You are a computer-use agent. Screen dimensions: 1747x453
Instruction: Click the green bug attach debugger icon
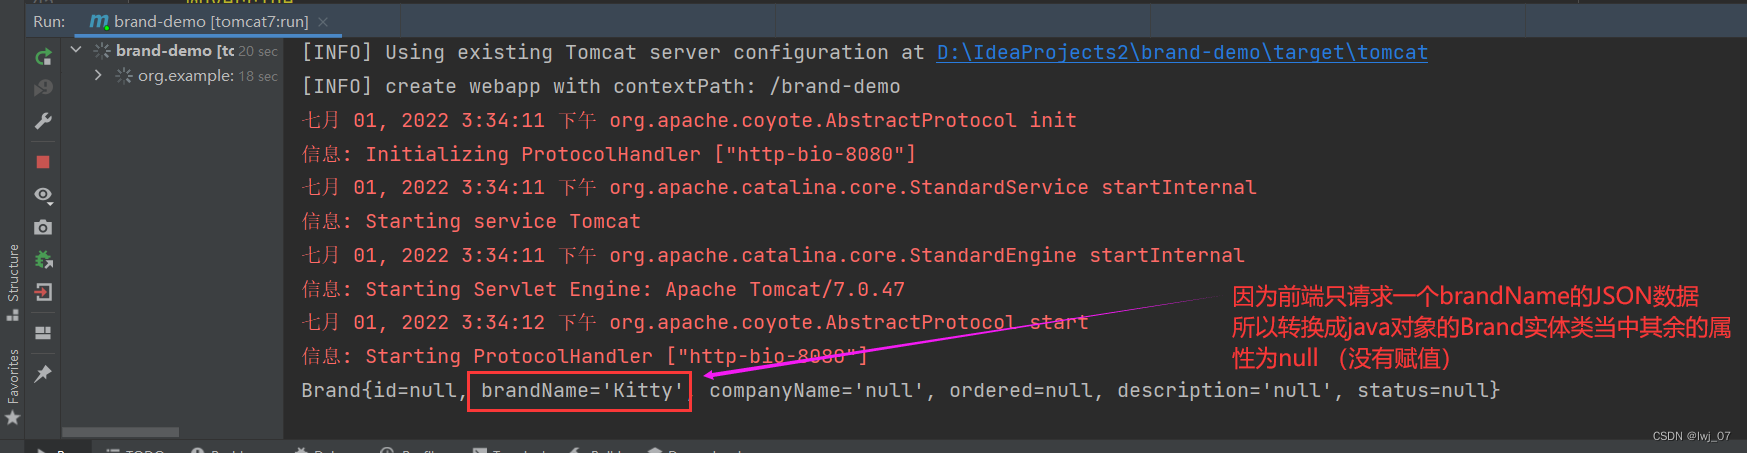(x=43, y=260)
